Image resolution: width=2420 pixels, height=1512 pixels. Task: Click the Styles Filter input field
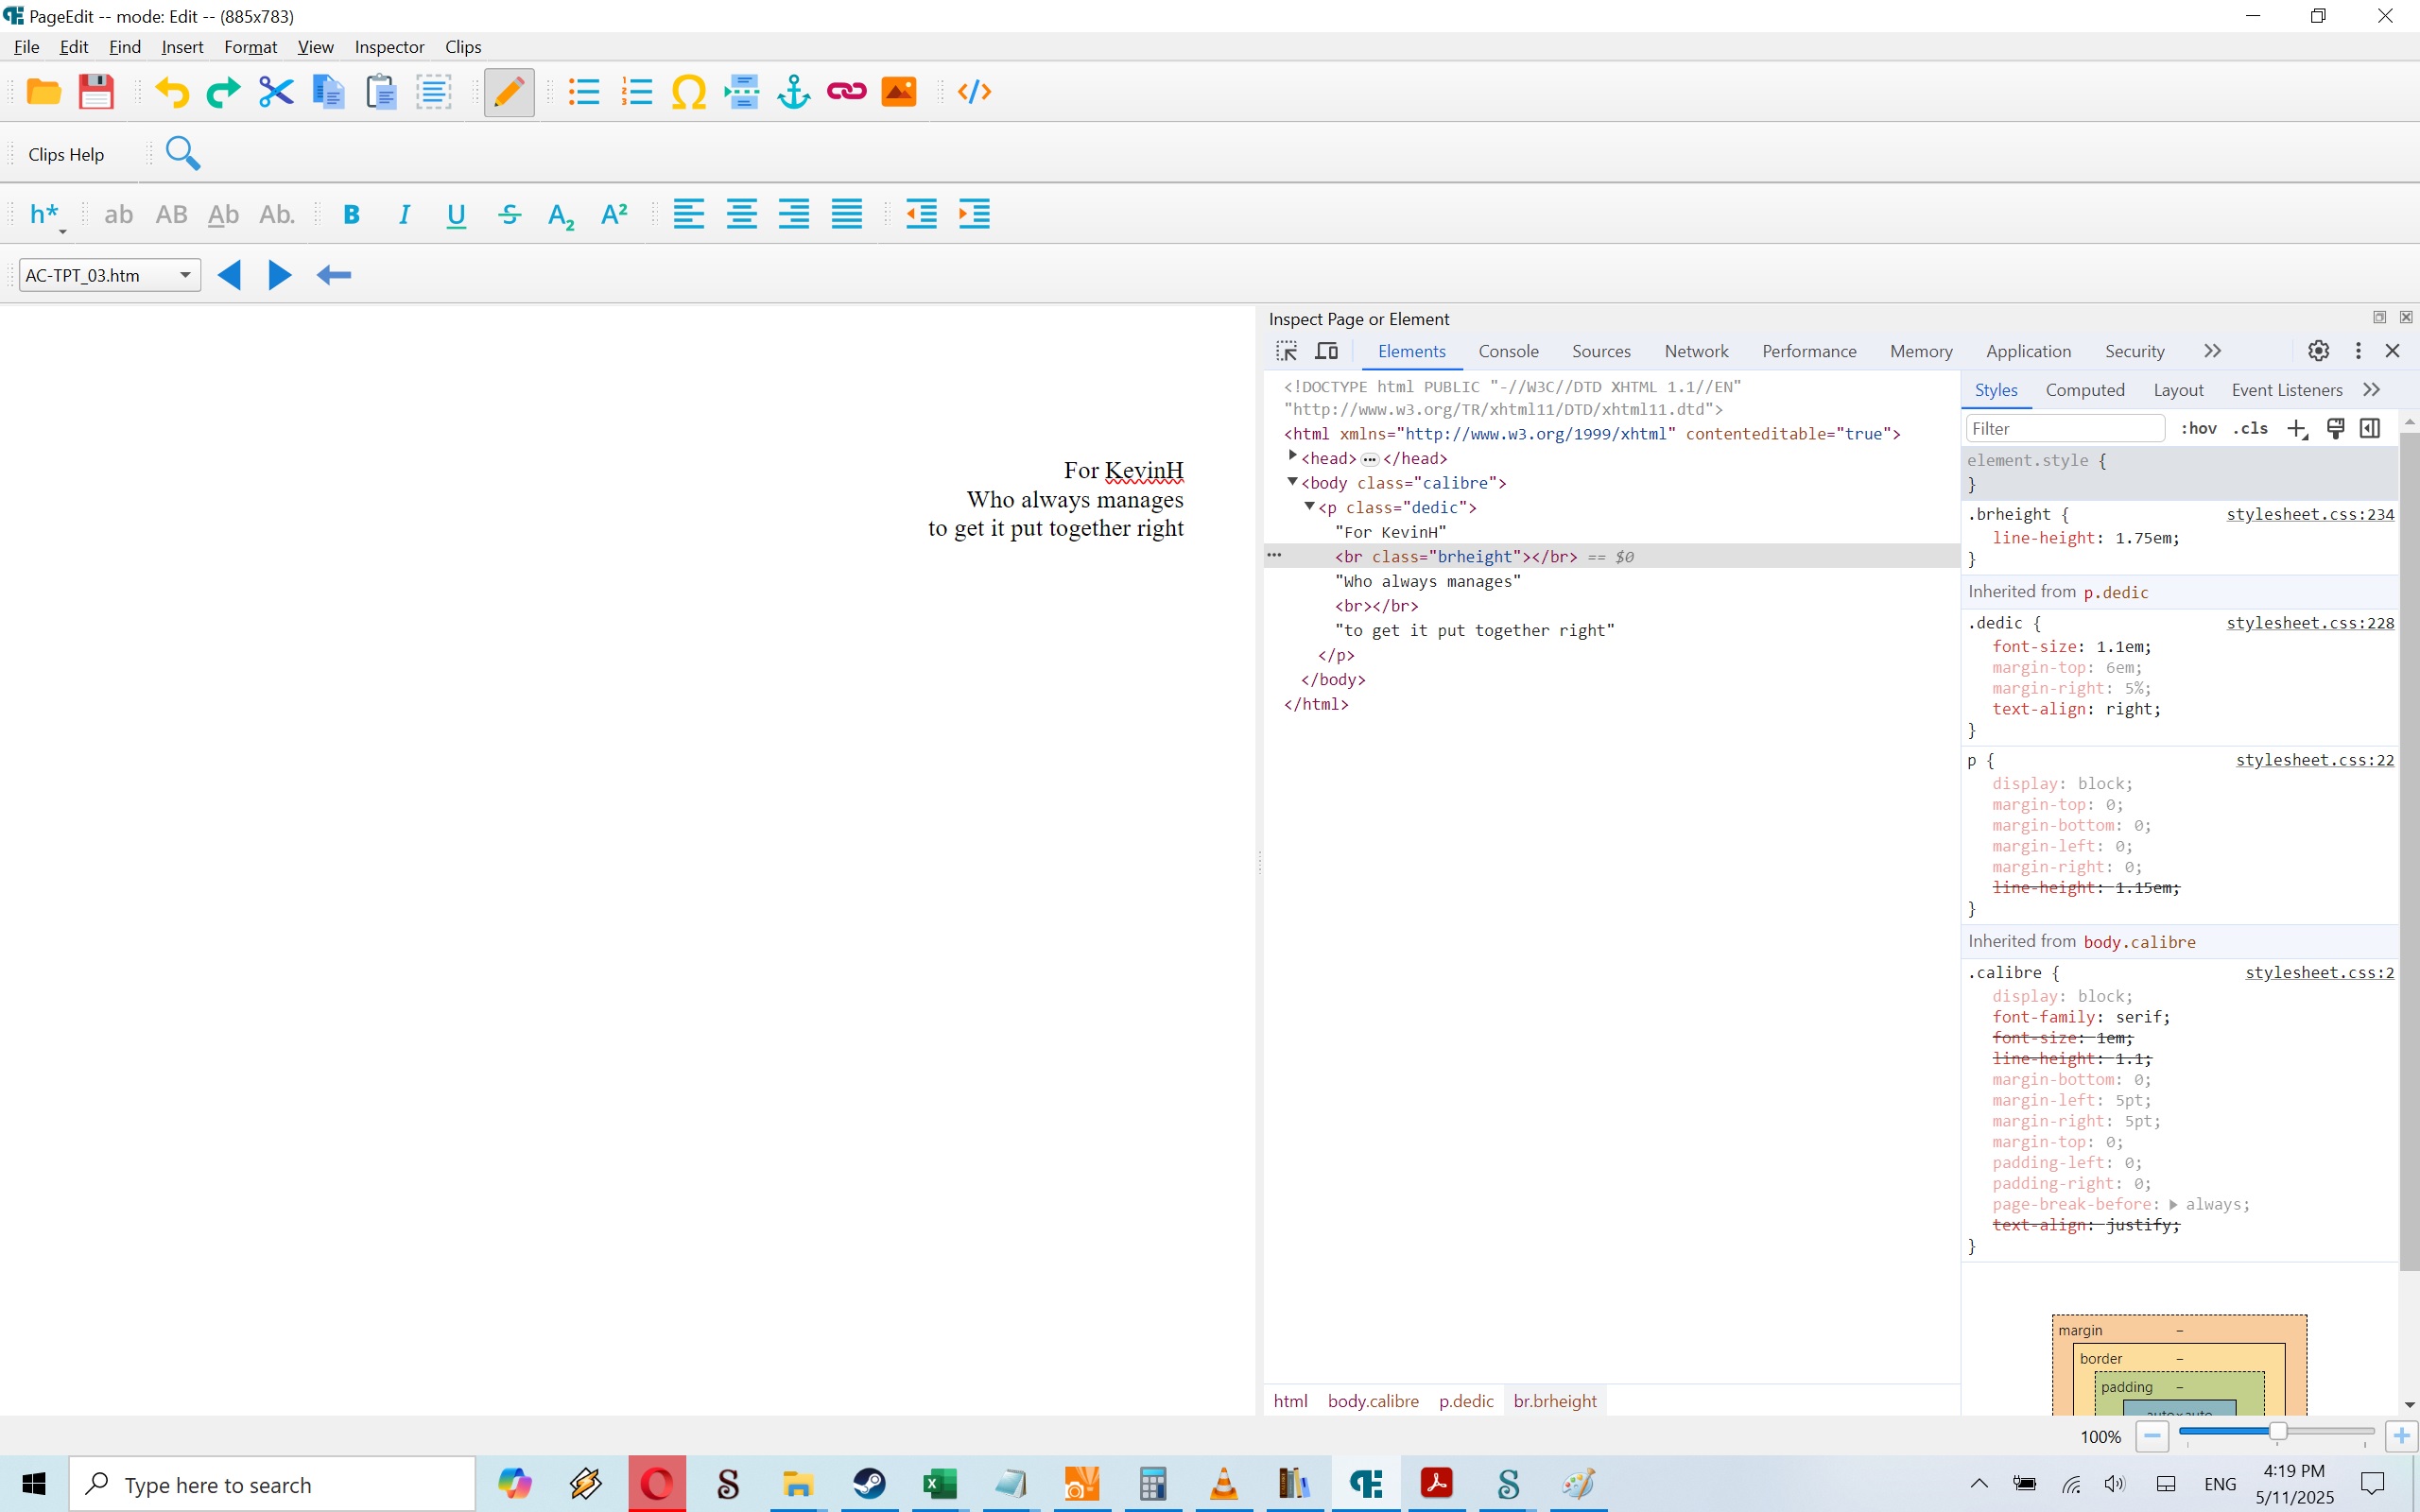(x=2064, y=428)
